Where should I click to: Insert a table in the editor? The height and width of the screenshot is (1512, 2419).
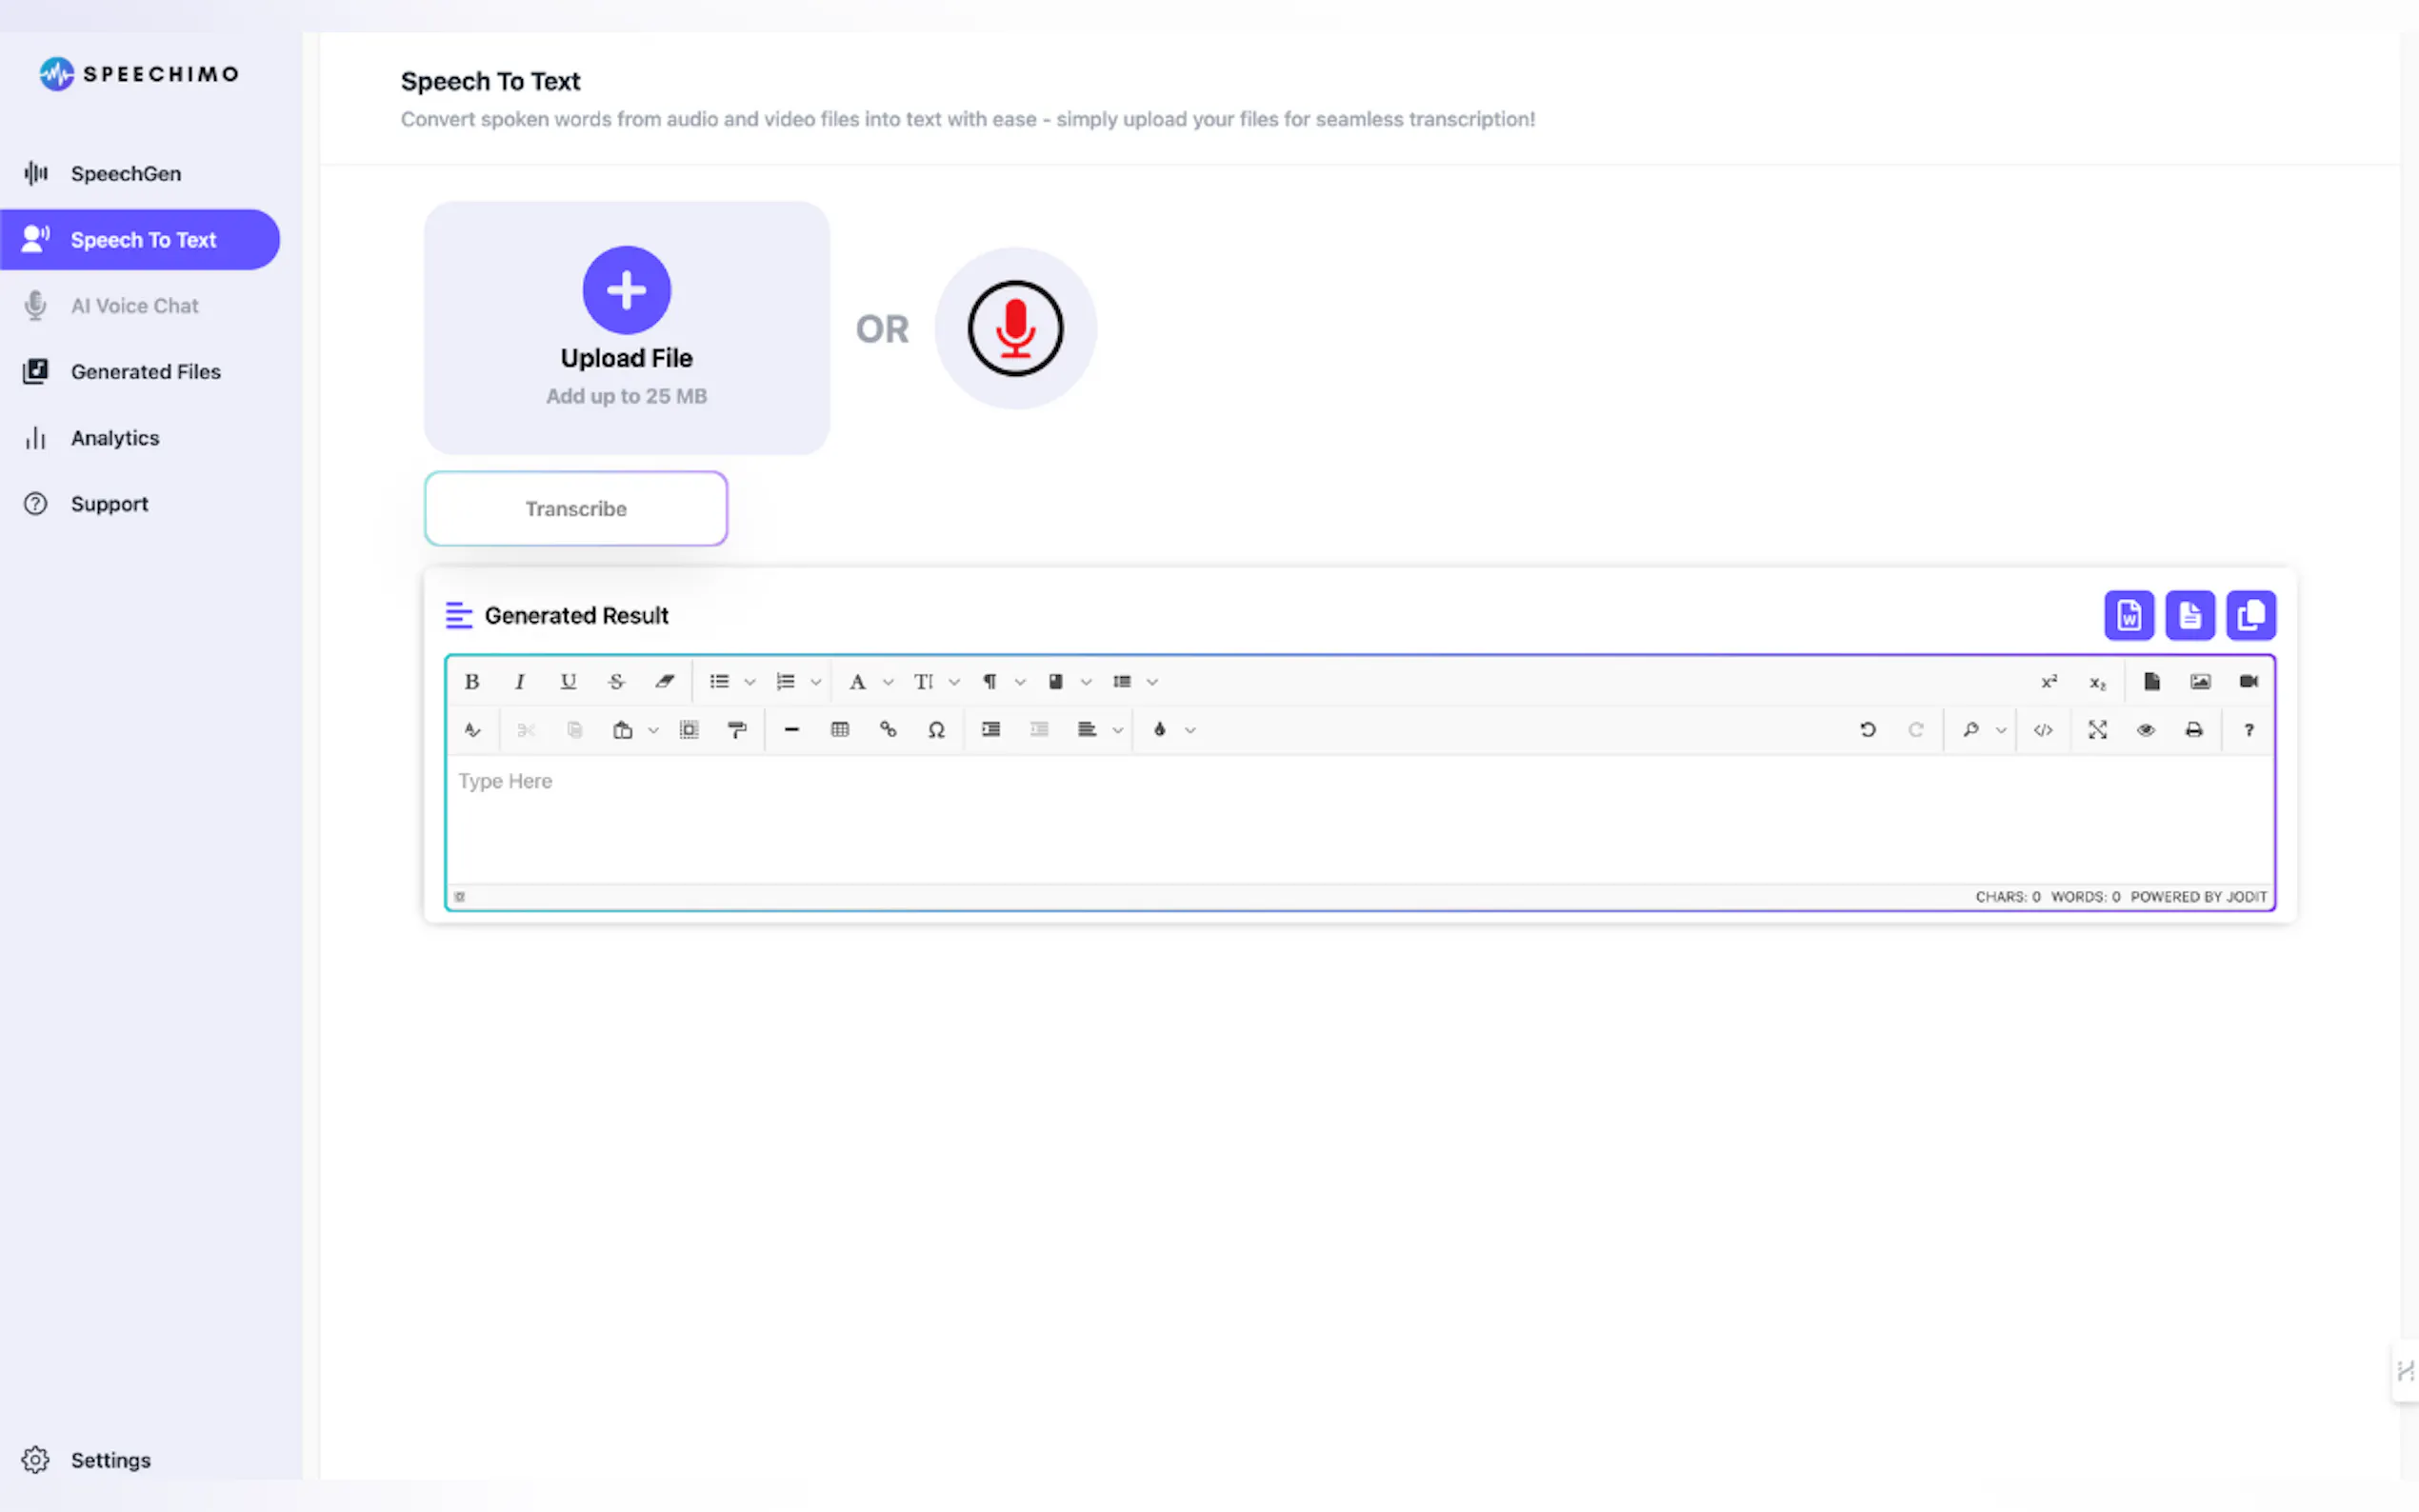point(839,730)
